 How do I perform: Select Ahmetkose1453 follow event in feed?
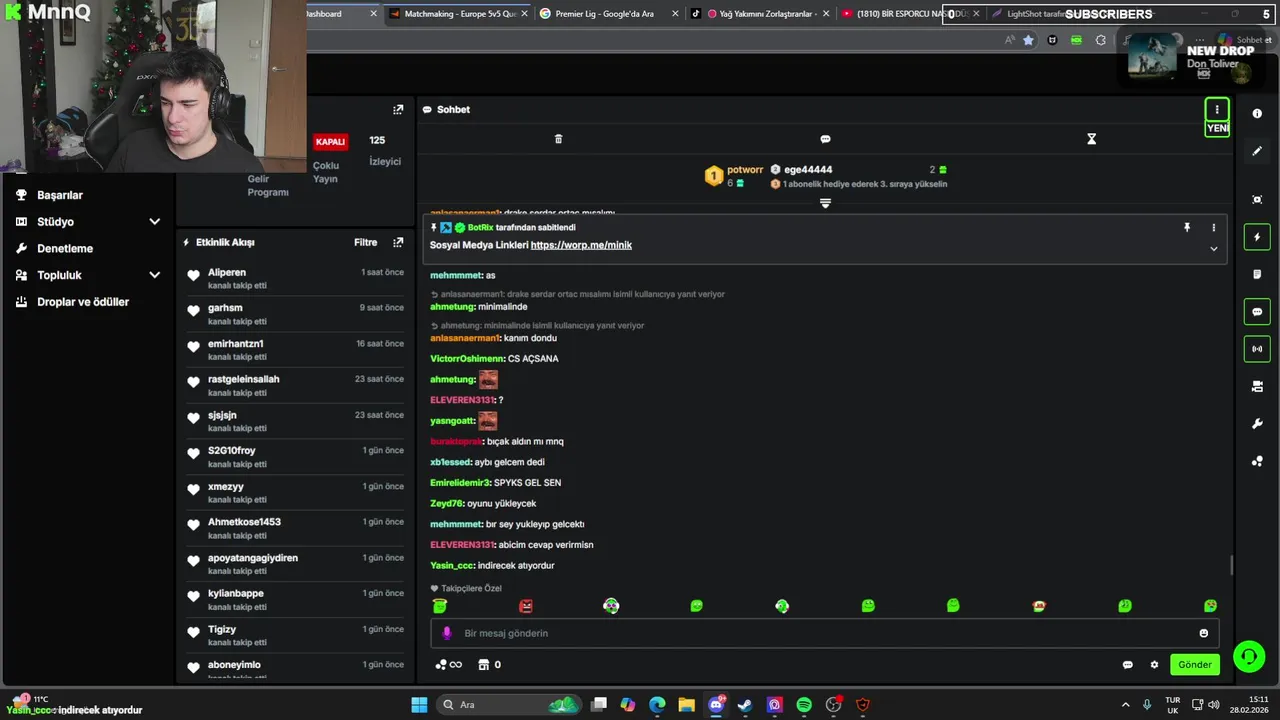(295, 528)
